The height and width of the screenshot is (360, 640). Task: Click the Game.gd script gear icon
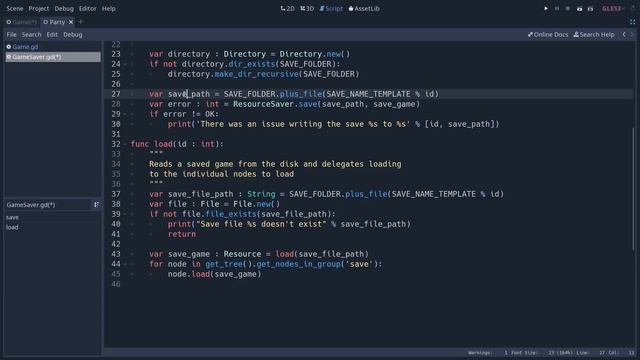[9, 47]
